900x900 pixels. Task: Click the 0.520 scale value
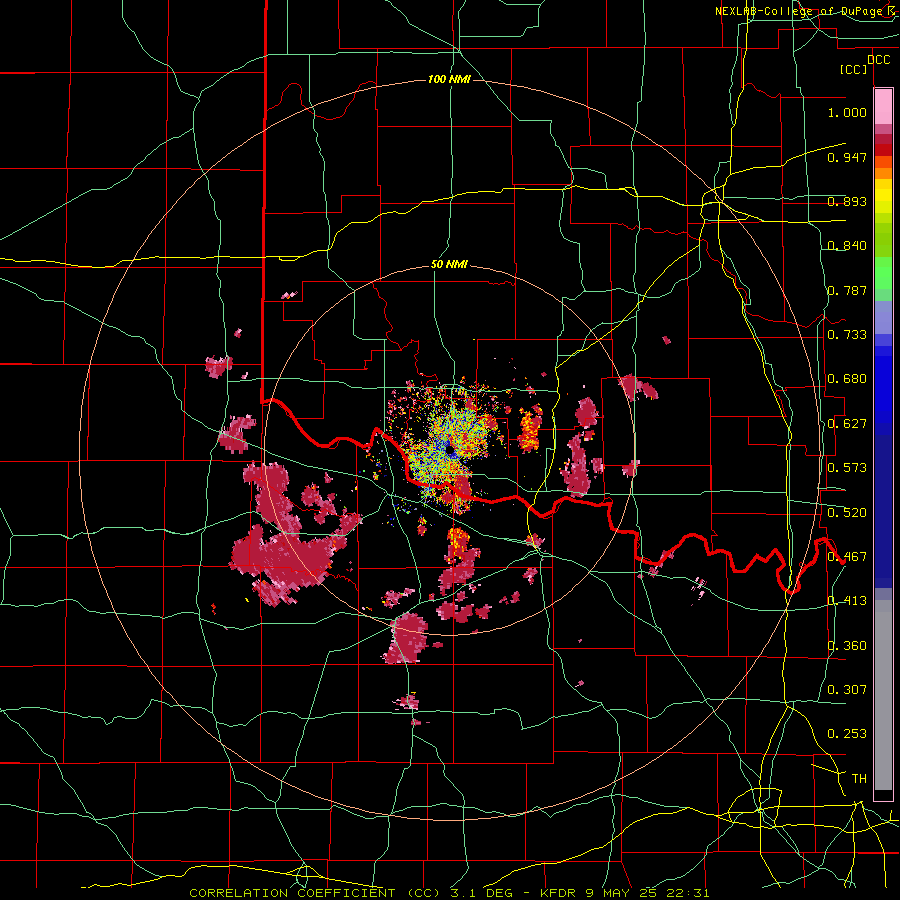click(x=847, y=512)
